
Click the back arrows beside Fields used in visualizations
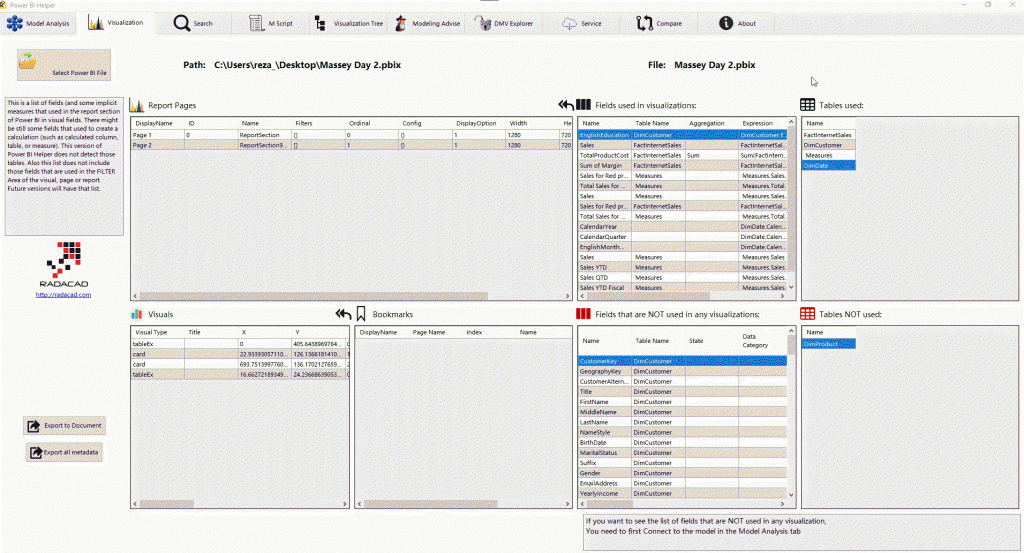pyautogui.click(x=567, y=105)
